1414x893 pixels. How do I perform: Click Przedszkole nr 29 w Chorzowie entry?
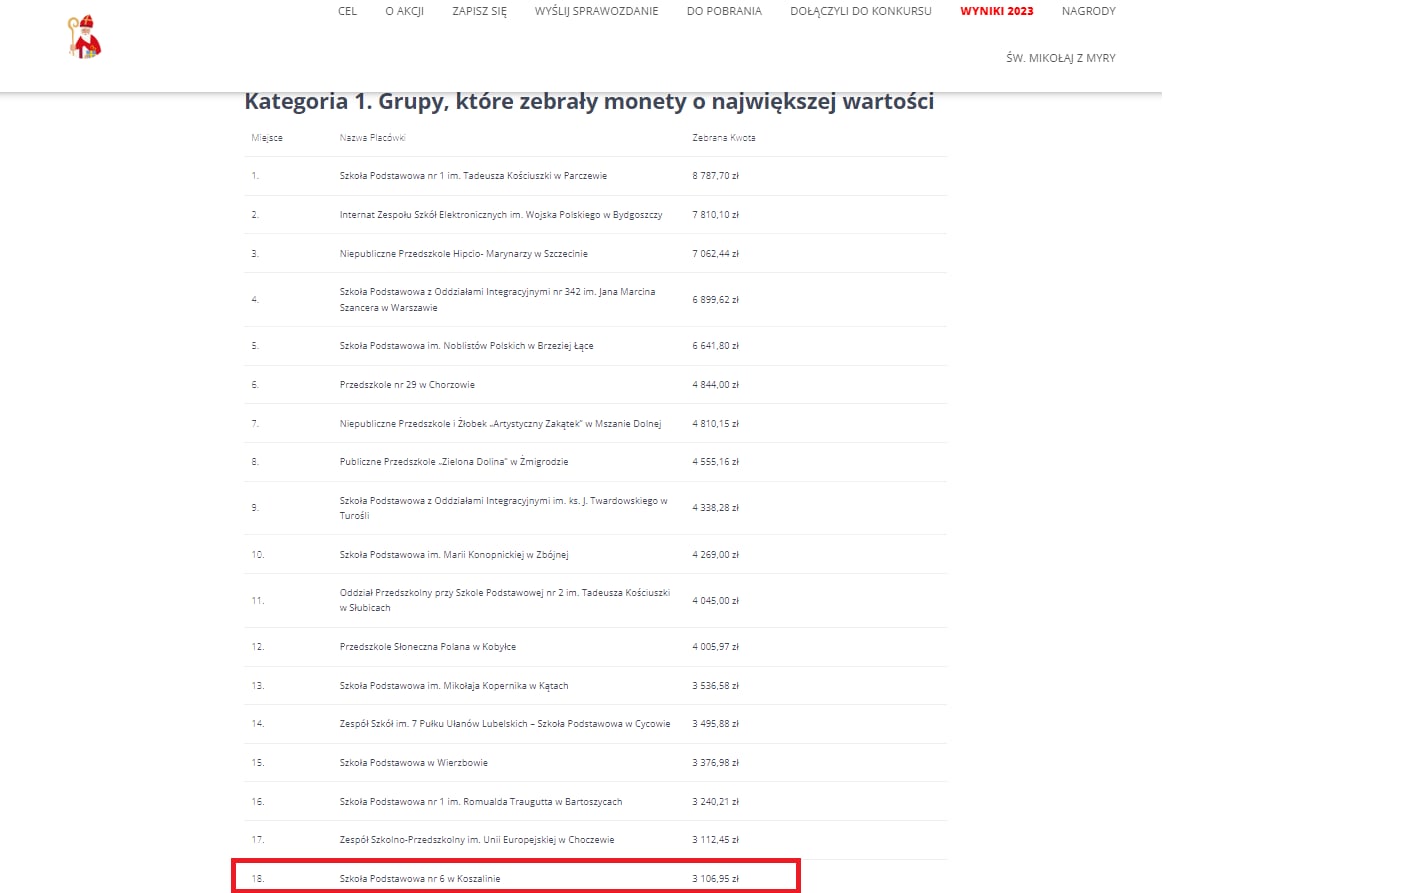coord(407,385)
